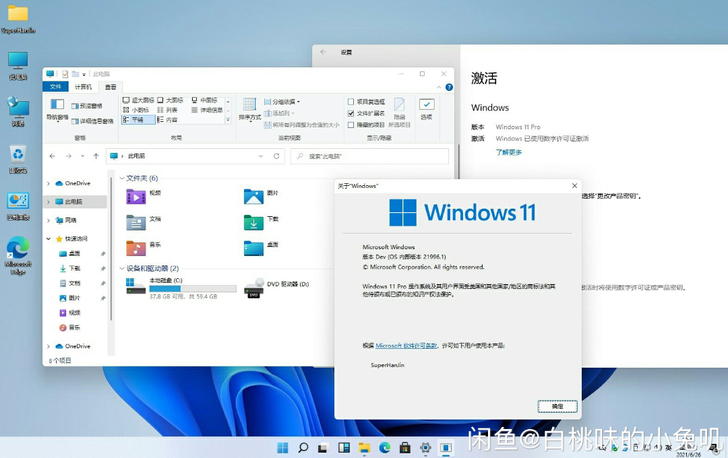Open the Microsoft 软件许可条款 link

406,346
